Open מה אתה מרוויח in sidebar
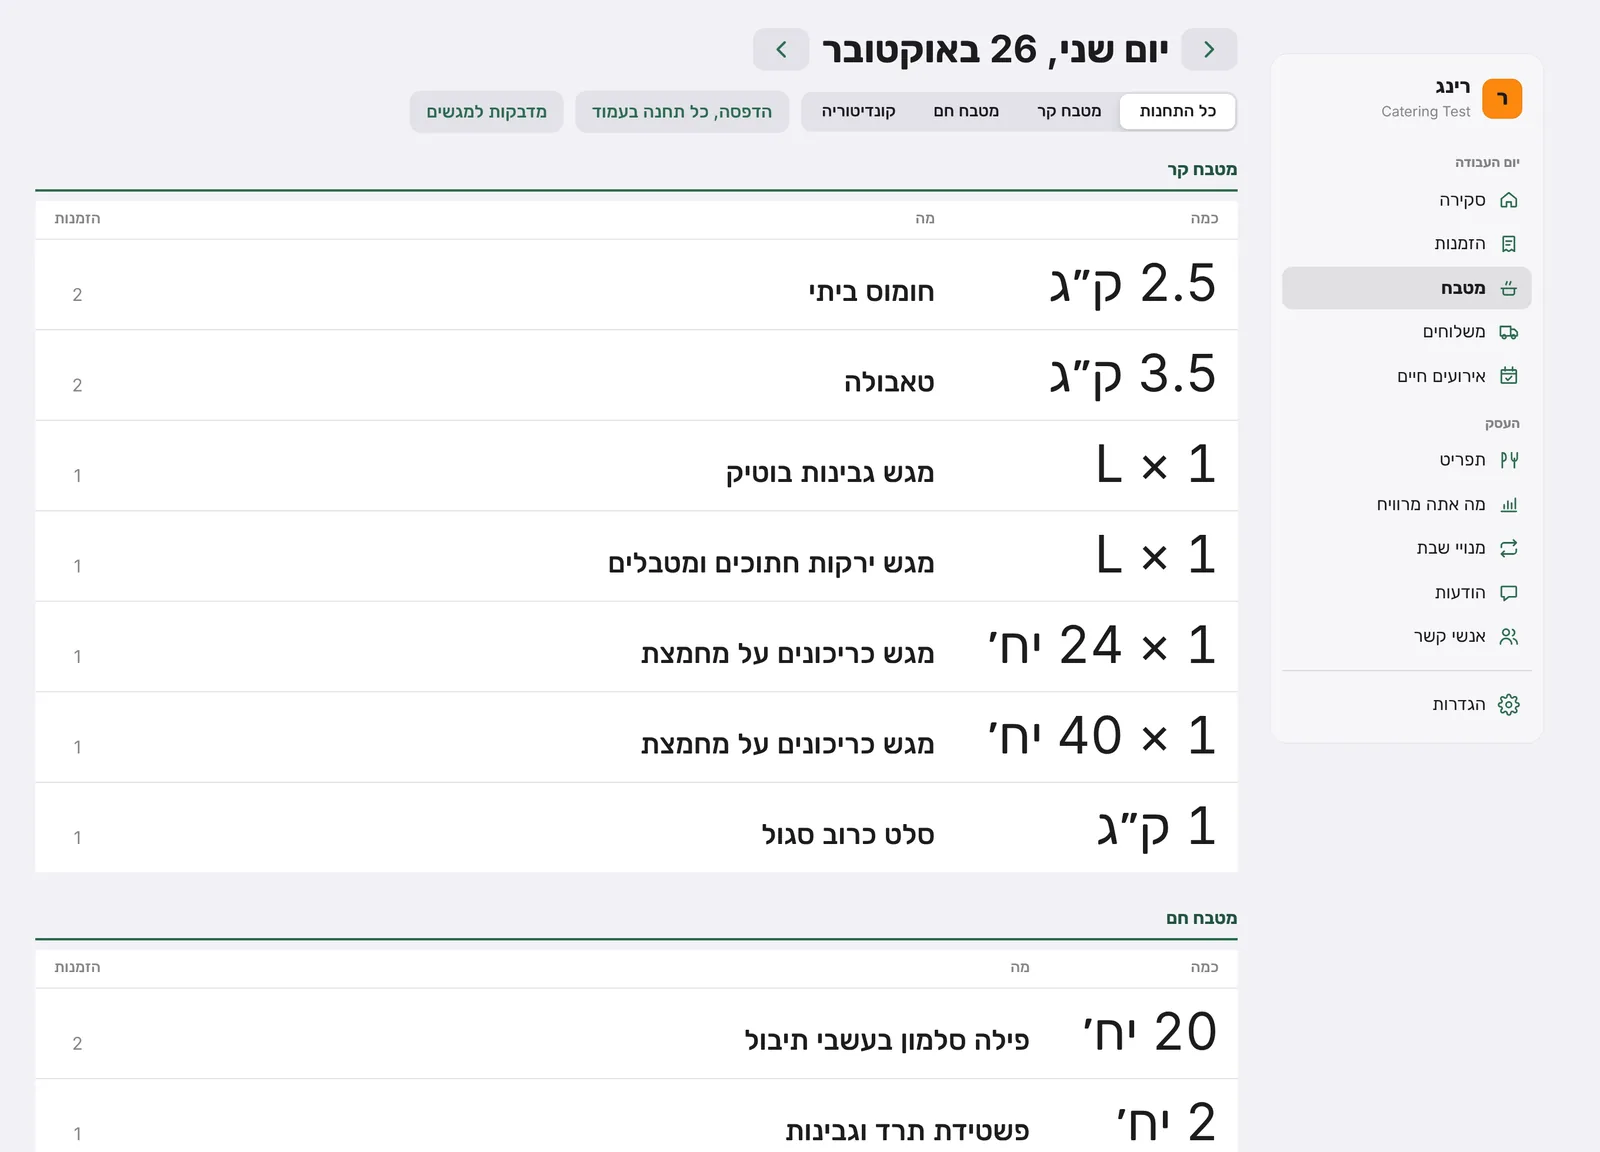This screenshot has width=1600, height=1152. 1407,504
